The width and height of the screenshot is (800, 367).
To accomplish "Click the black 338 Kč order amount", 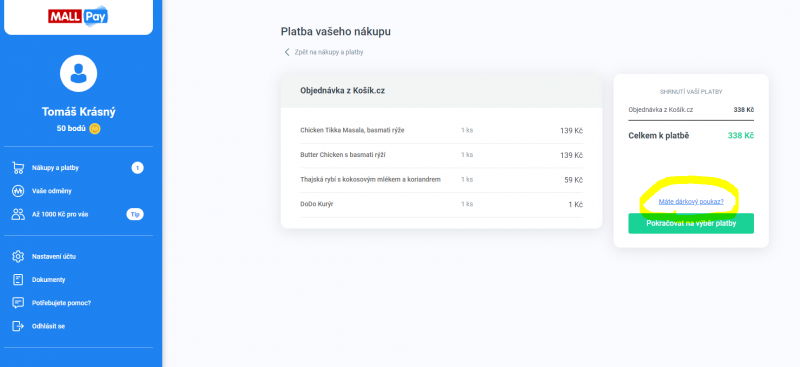I will (x=743, y=109).
